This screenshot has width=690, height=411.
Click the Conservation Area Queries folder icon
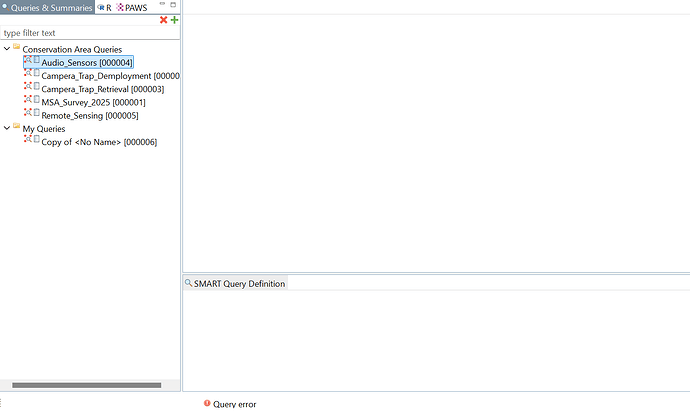[17, 48]
